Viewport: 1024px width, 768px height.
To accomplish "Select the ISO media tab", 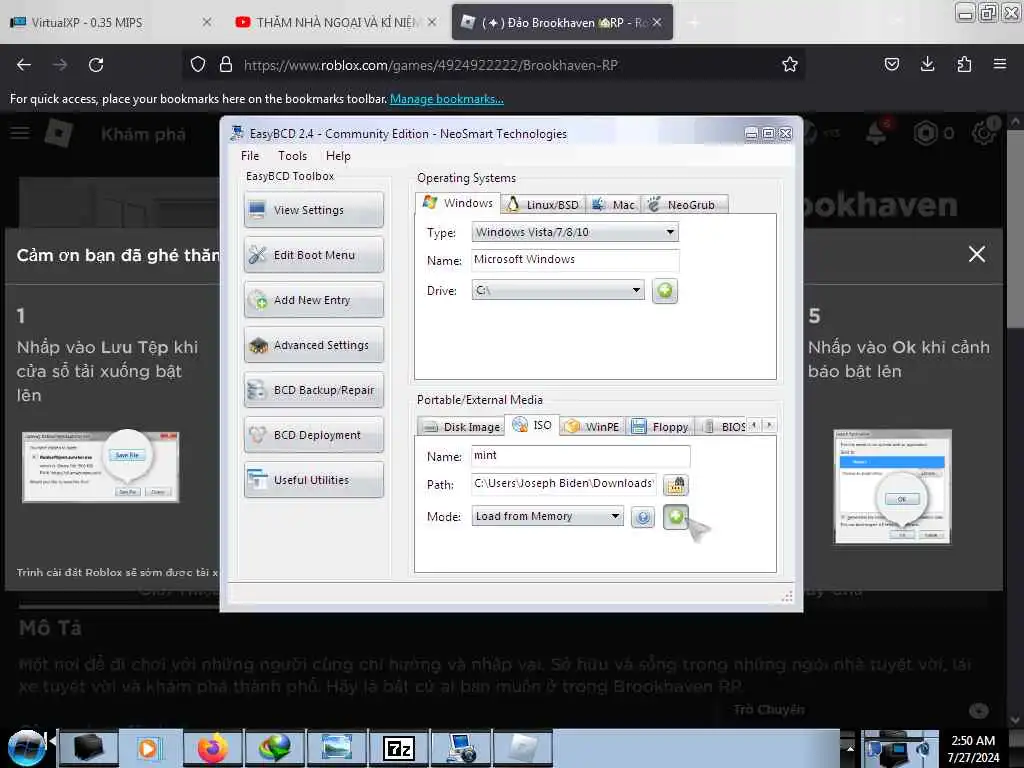I will pyautogui.click(x=532, y=425).
